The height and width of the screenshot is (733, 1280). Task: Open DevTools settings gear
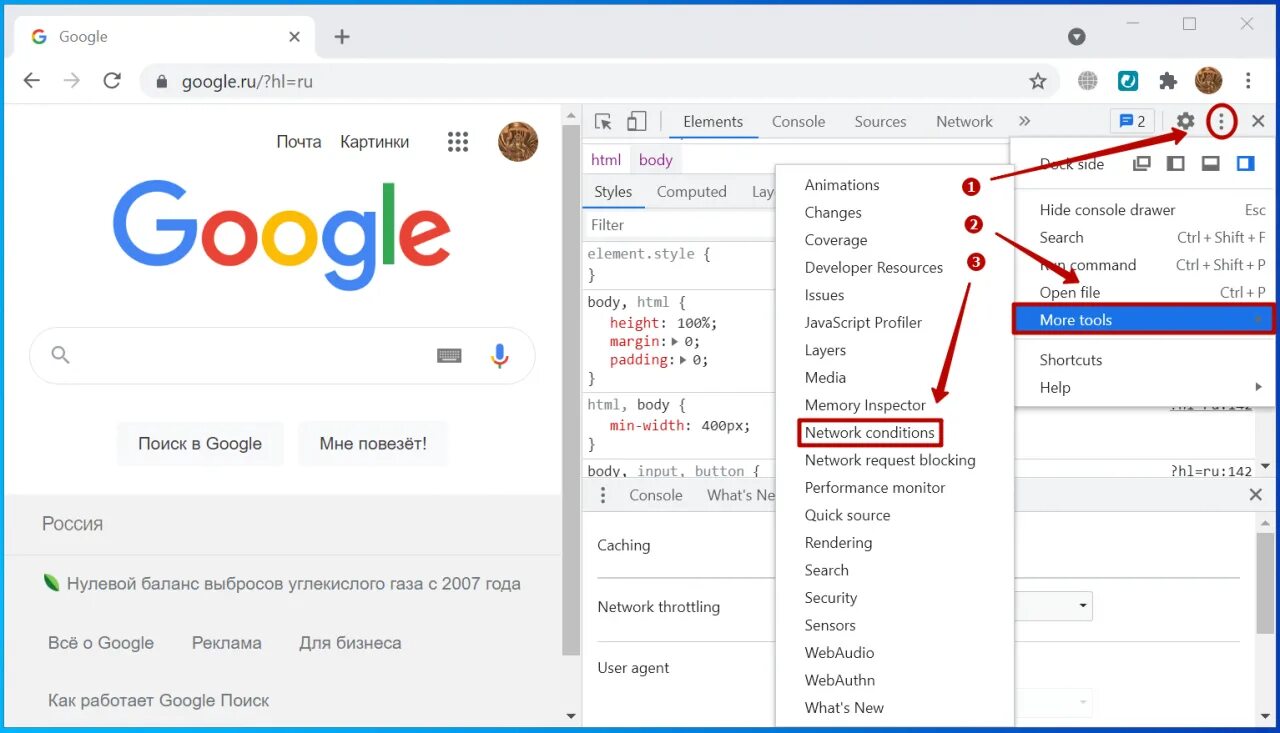[x=1185, y=122]
